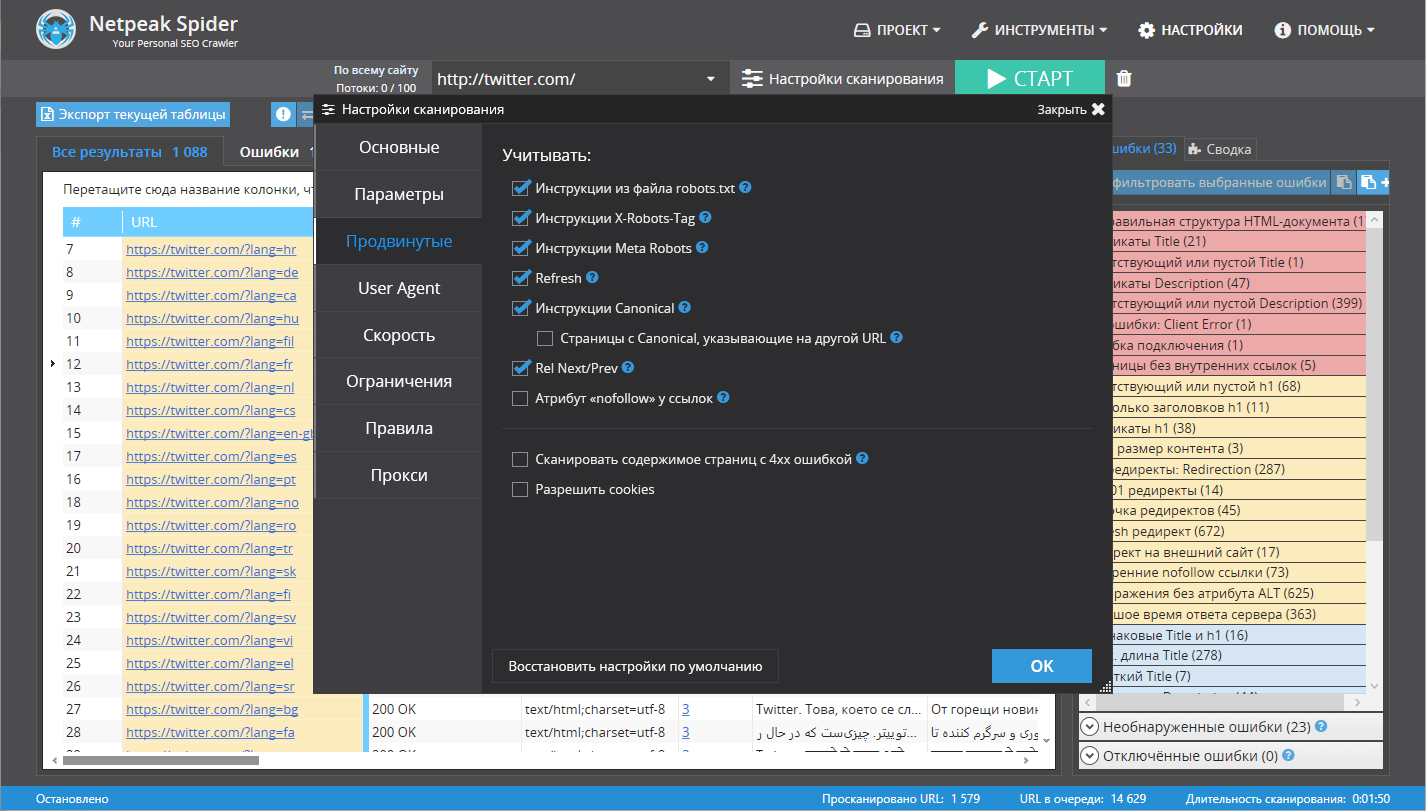Click help icon for 4xx error scanning

(862, 459)
